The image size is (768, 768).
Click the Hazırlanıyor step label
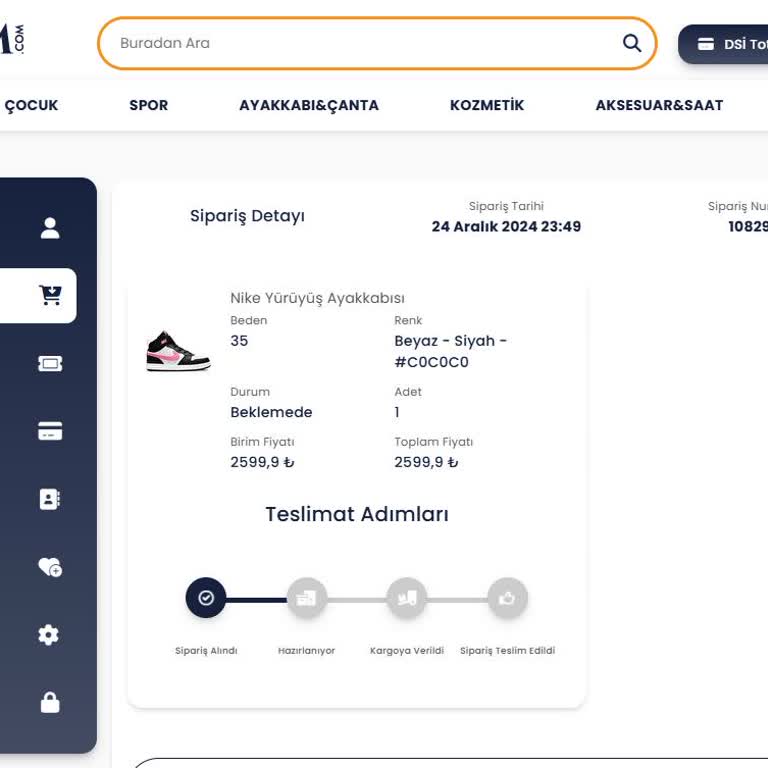pos(307,650)
